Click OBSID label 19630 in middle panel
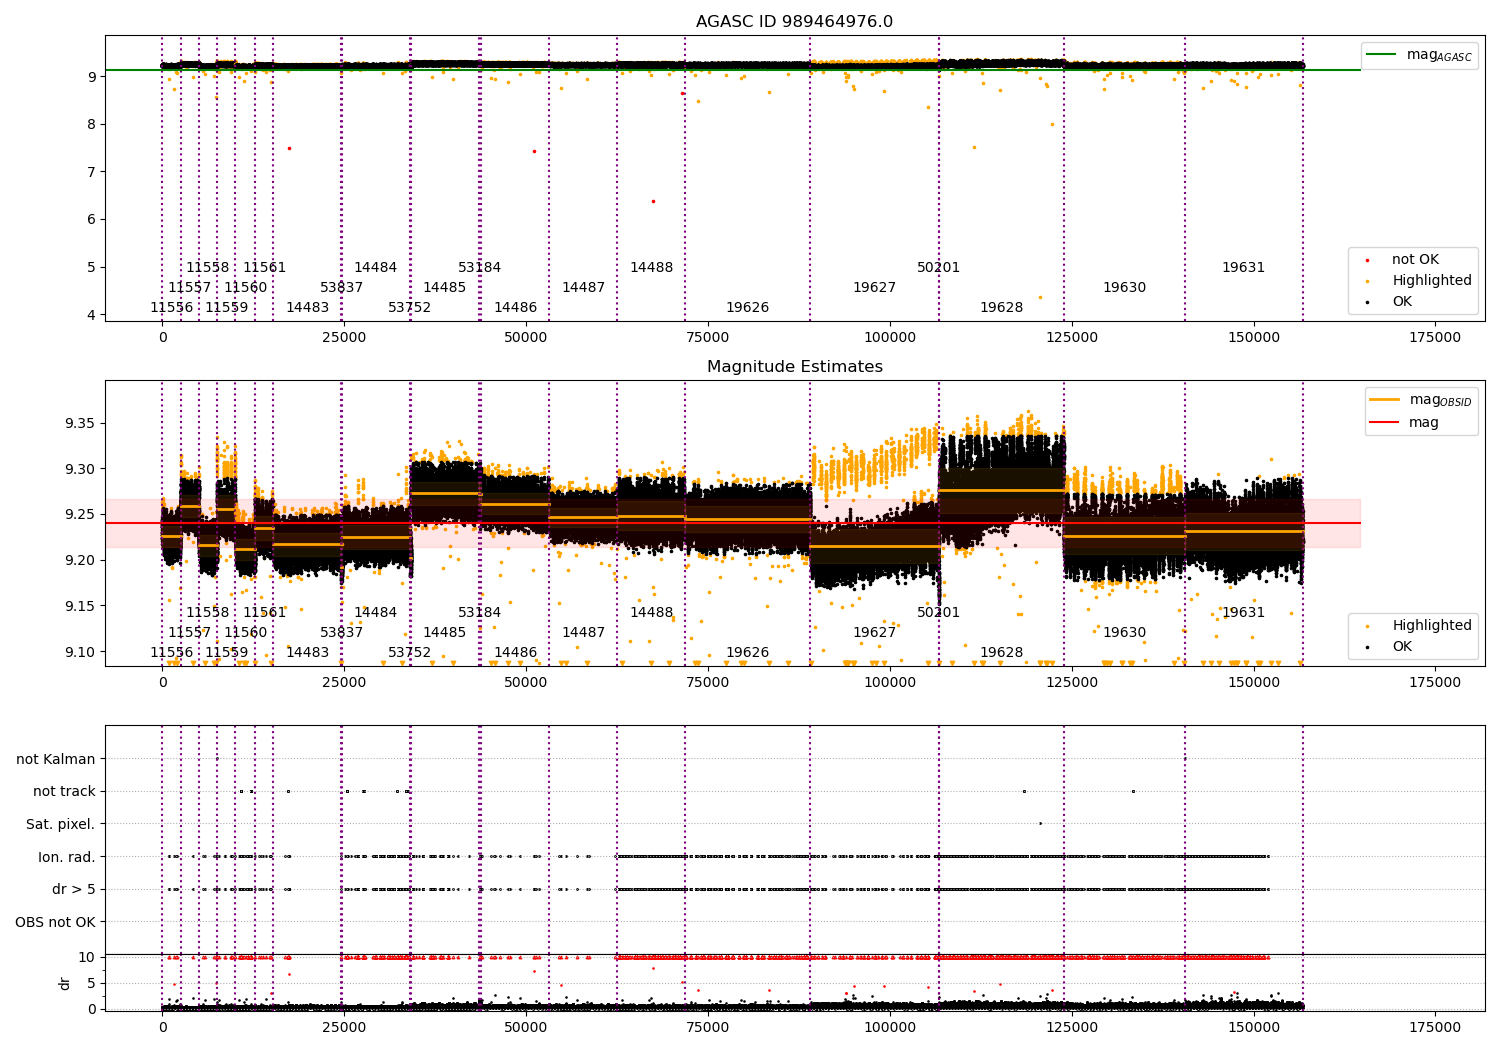 [x=1125, y=633]
